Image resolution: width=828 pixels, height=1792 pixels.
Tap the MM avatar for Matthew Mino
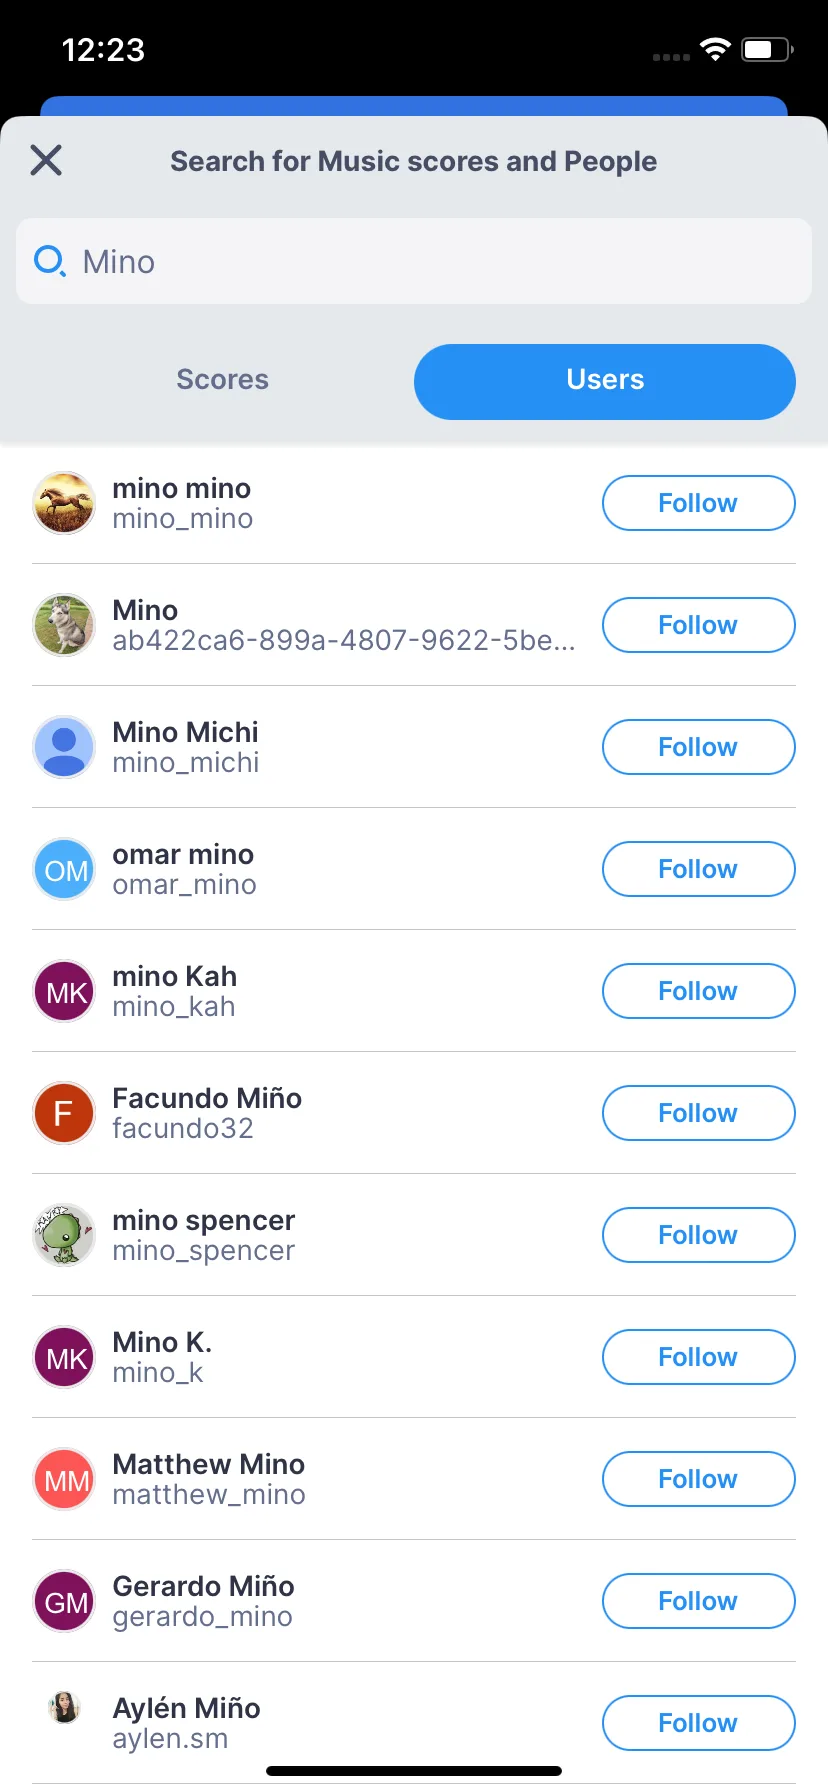(x=64, y=1479)
